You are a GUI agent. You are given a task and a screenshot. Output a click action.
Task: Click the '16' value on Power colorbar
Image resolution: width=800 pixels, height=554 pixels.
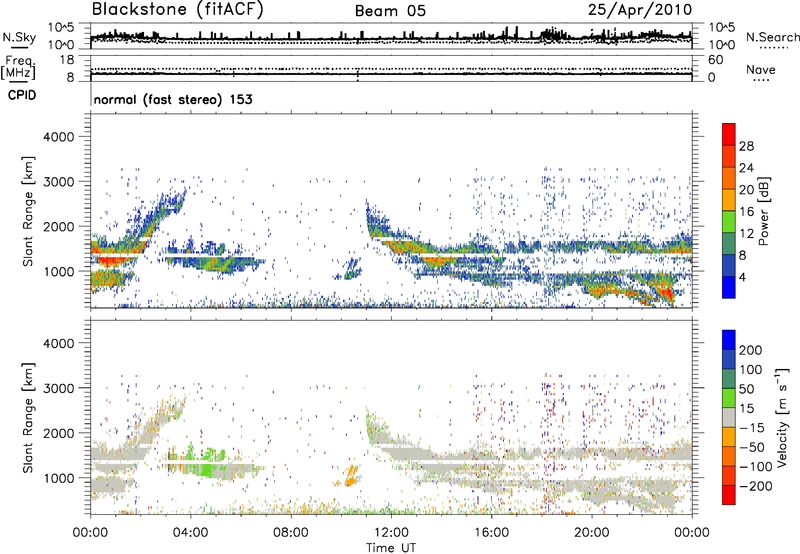tap(746, 212)
